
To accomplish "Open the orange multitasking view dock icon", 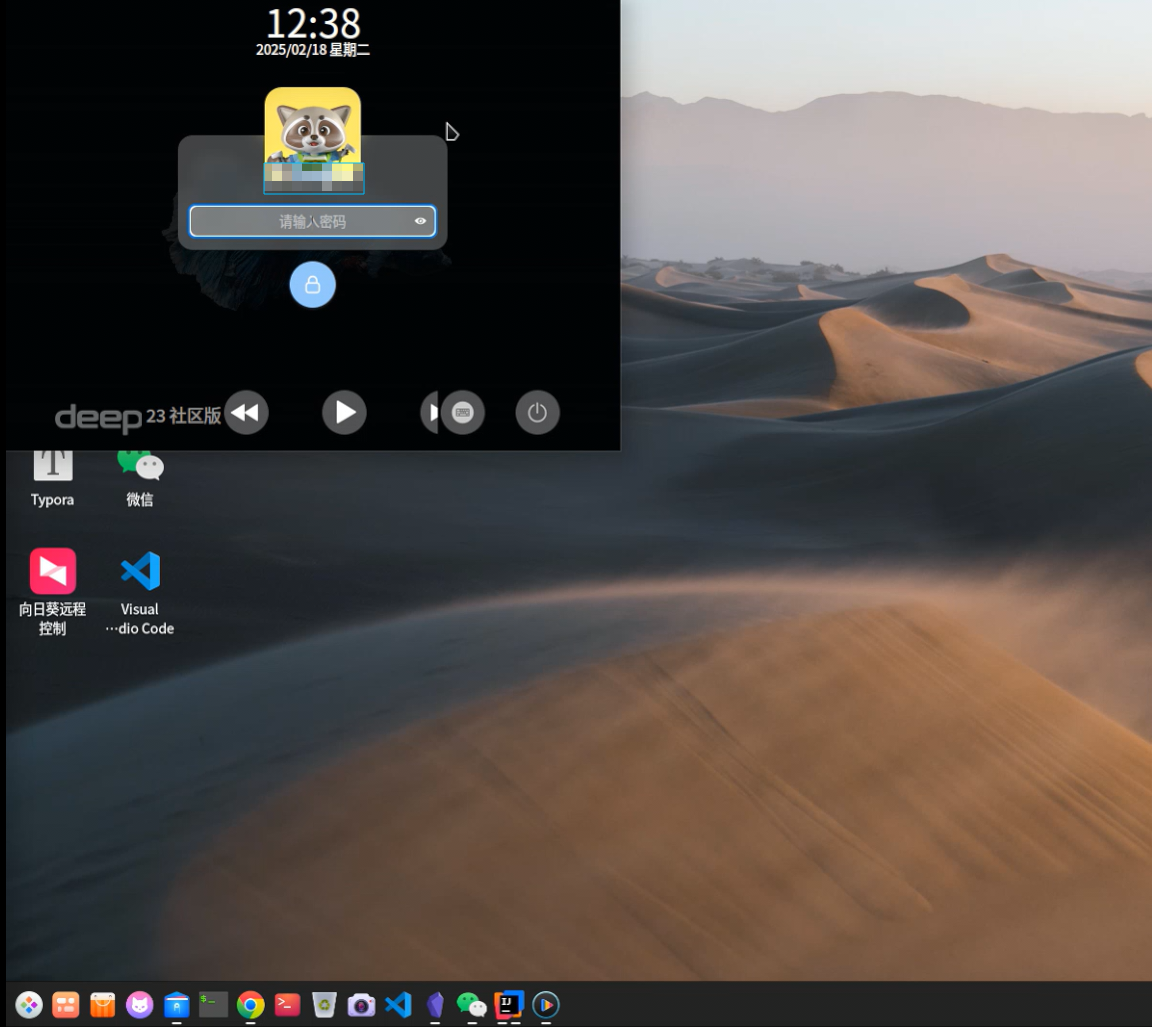I will 65,1004.
